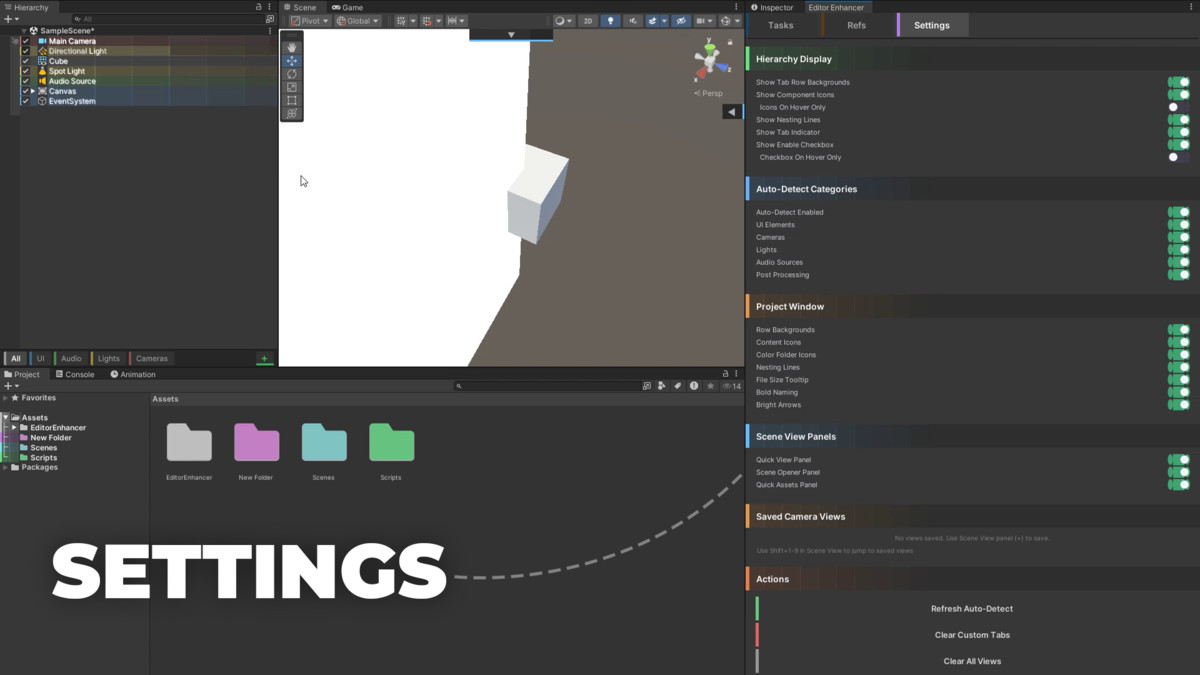Expand the Canvas item in Hierarchy
This screenshot has width=1200, height=675.
(x=33, y=91)
